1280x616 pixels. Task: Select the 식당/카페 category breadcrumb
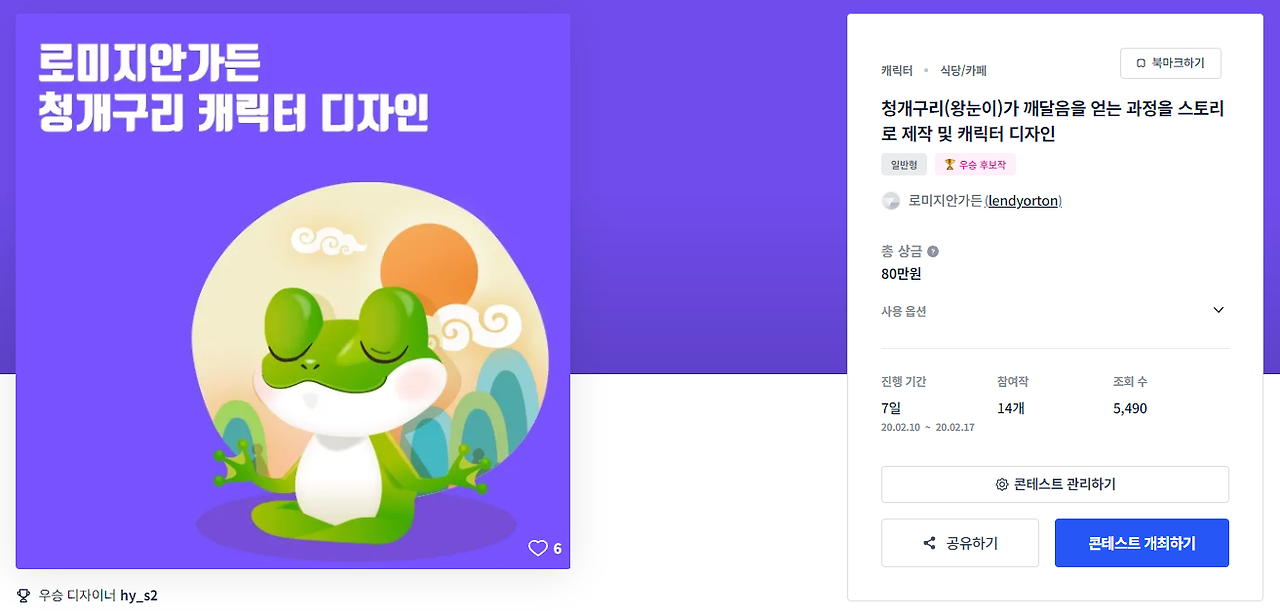[963, 70]
